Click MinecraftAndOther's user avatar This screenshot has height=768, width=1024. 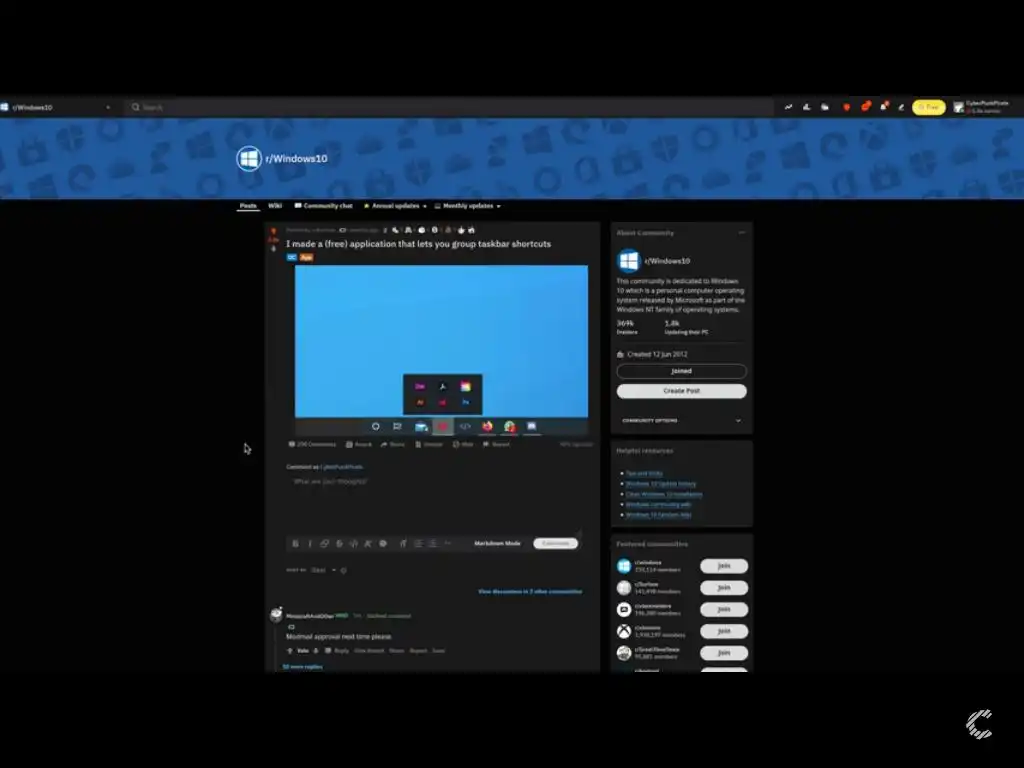[276, 615]
